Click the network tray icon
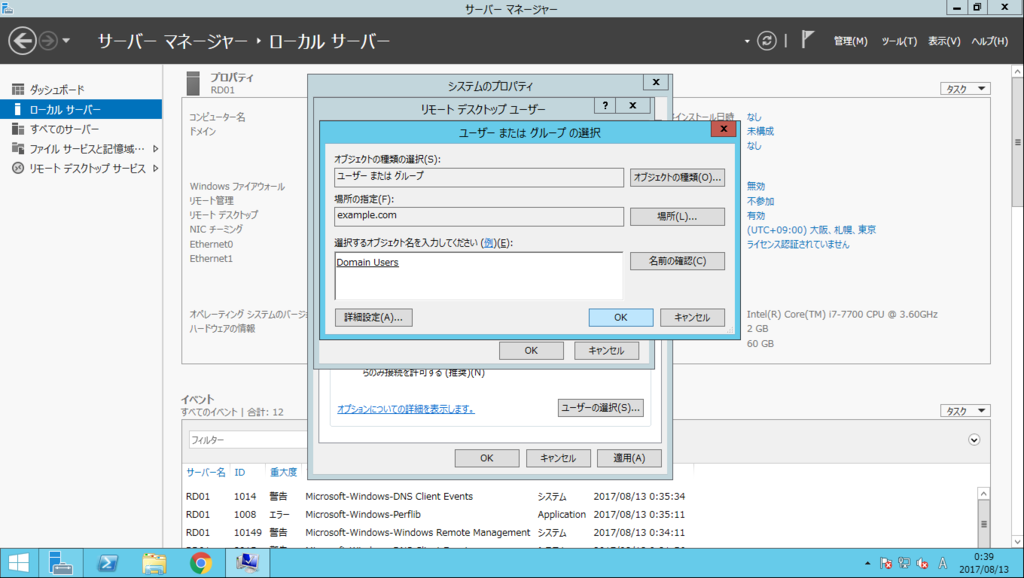Viewport: 1024px width, 578px height. click(904, 563)
